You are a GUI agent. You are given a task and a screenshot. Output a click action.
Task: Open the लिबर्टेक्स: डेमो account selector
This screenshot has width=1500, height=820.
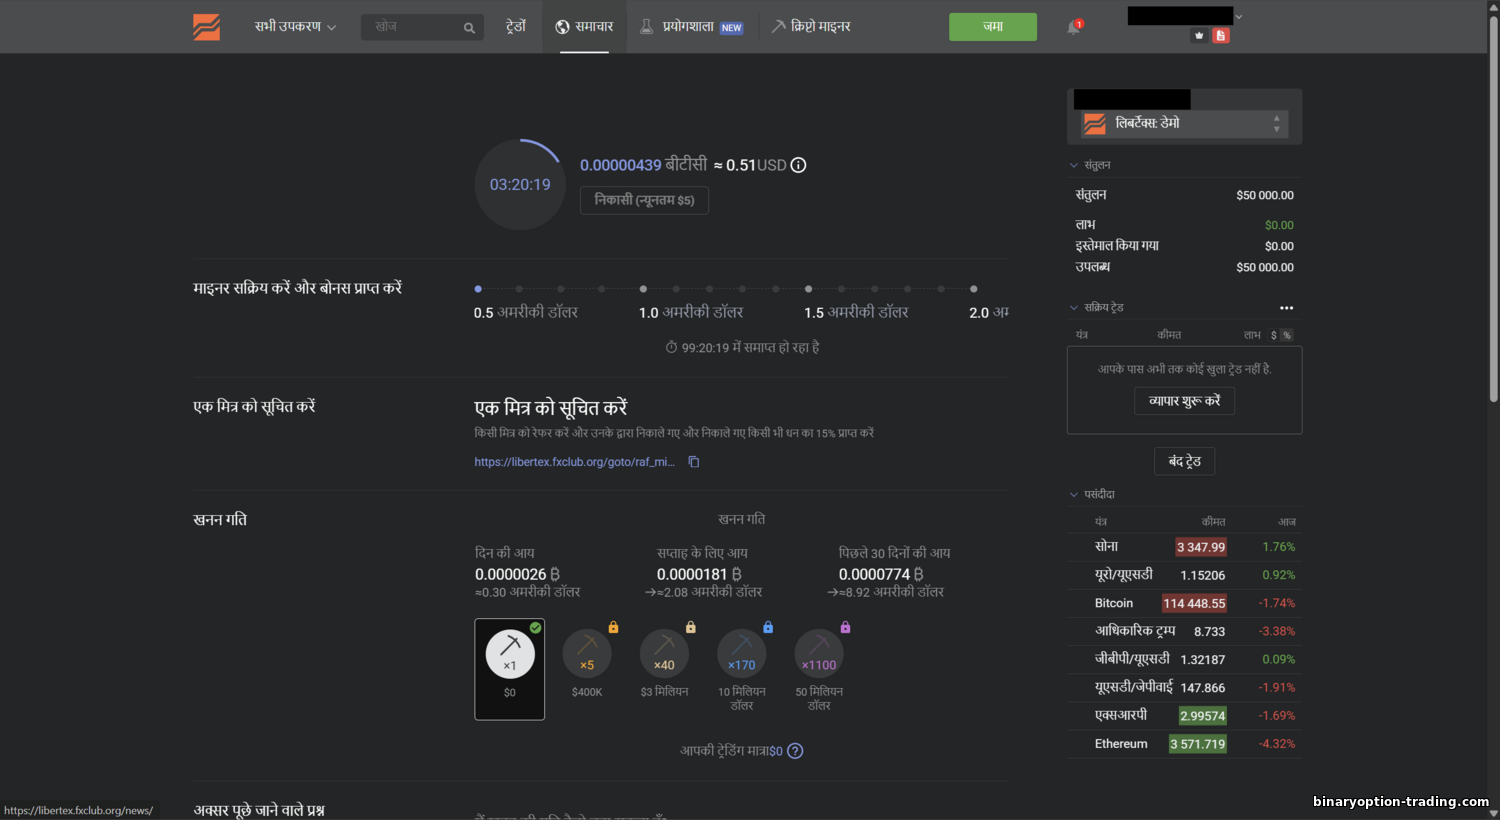coord(1184,124)
